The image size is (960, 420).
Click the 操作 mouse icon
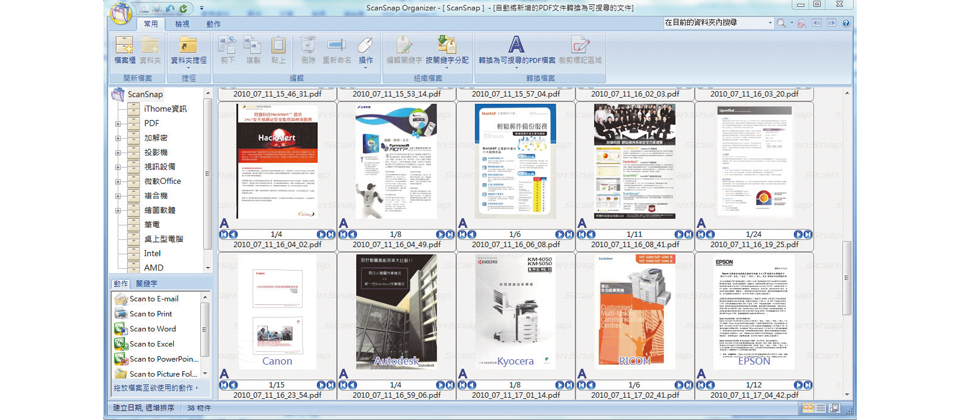click(x=366, y=45)
